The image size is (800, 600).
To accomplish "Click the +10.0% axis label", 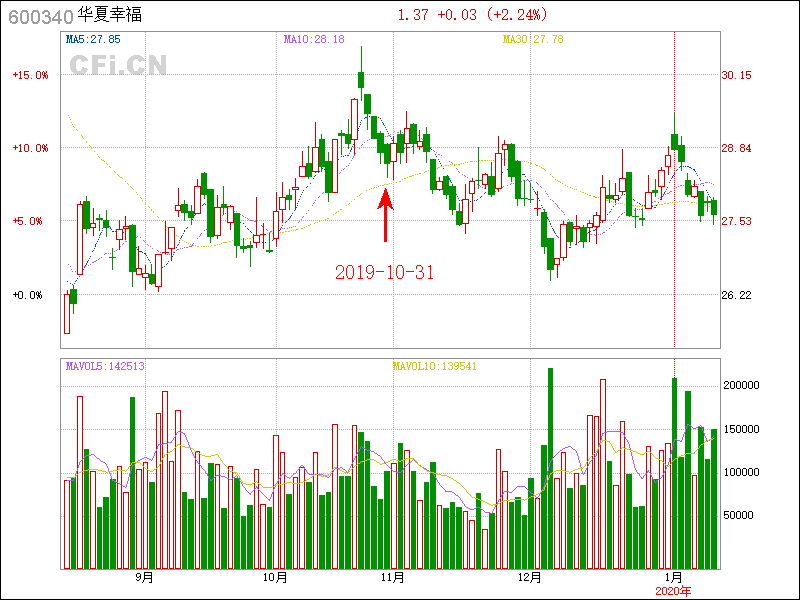I will 30,148.
